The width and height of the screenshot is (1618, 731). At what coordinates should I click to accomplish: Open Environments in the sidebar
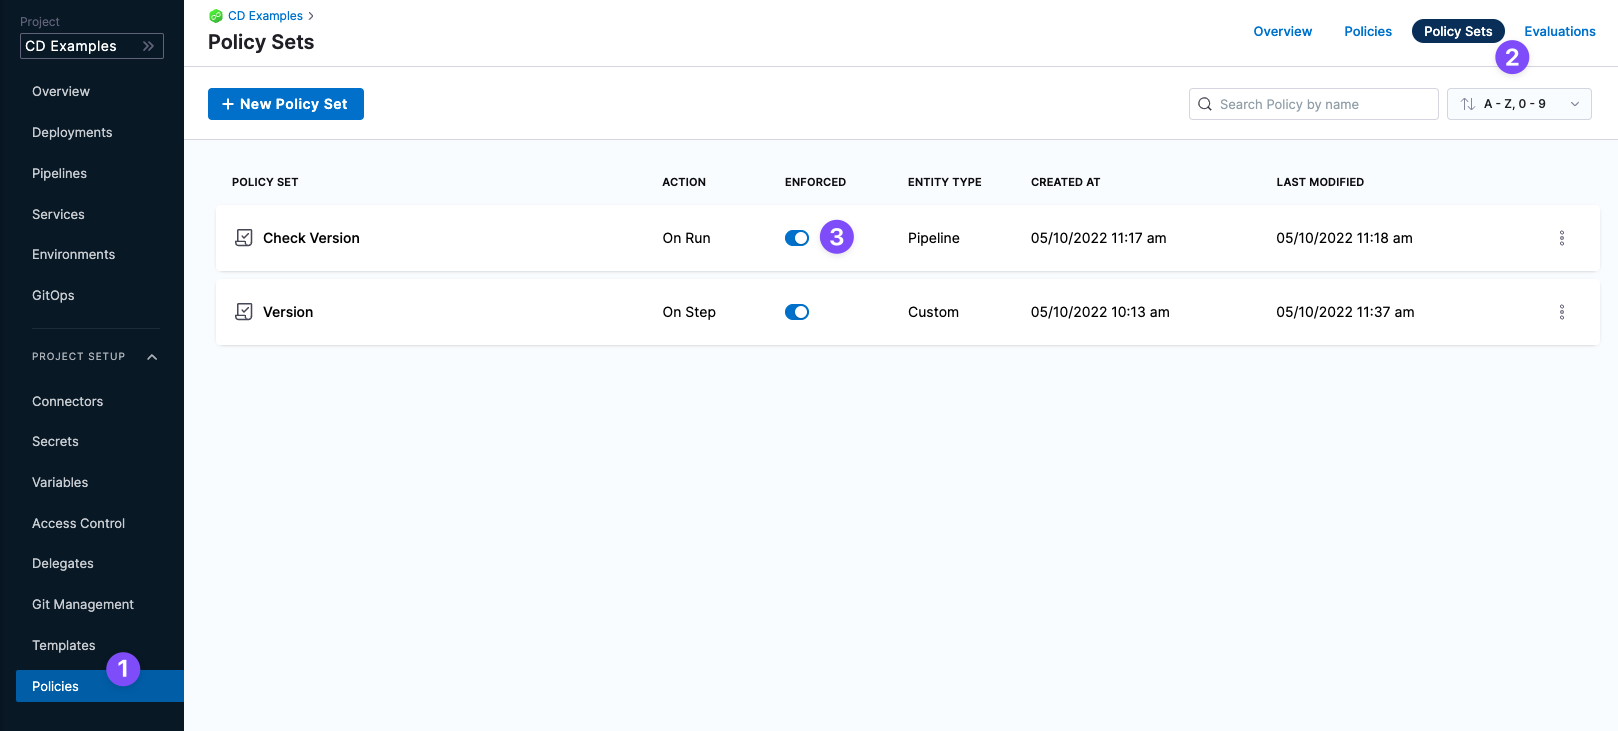coord(73,254)
